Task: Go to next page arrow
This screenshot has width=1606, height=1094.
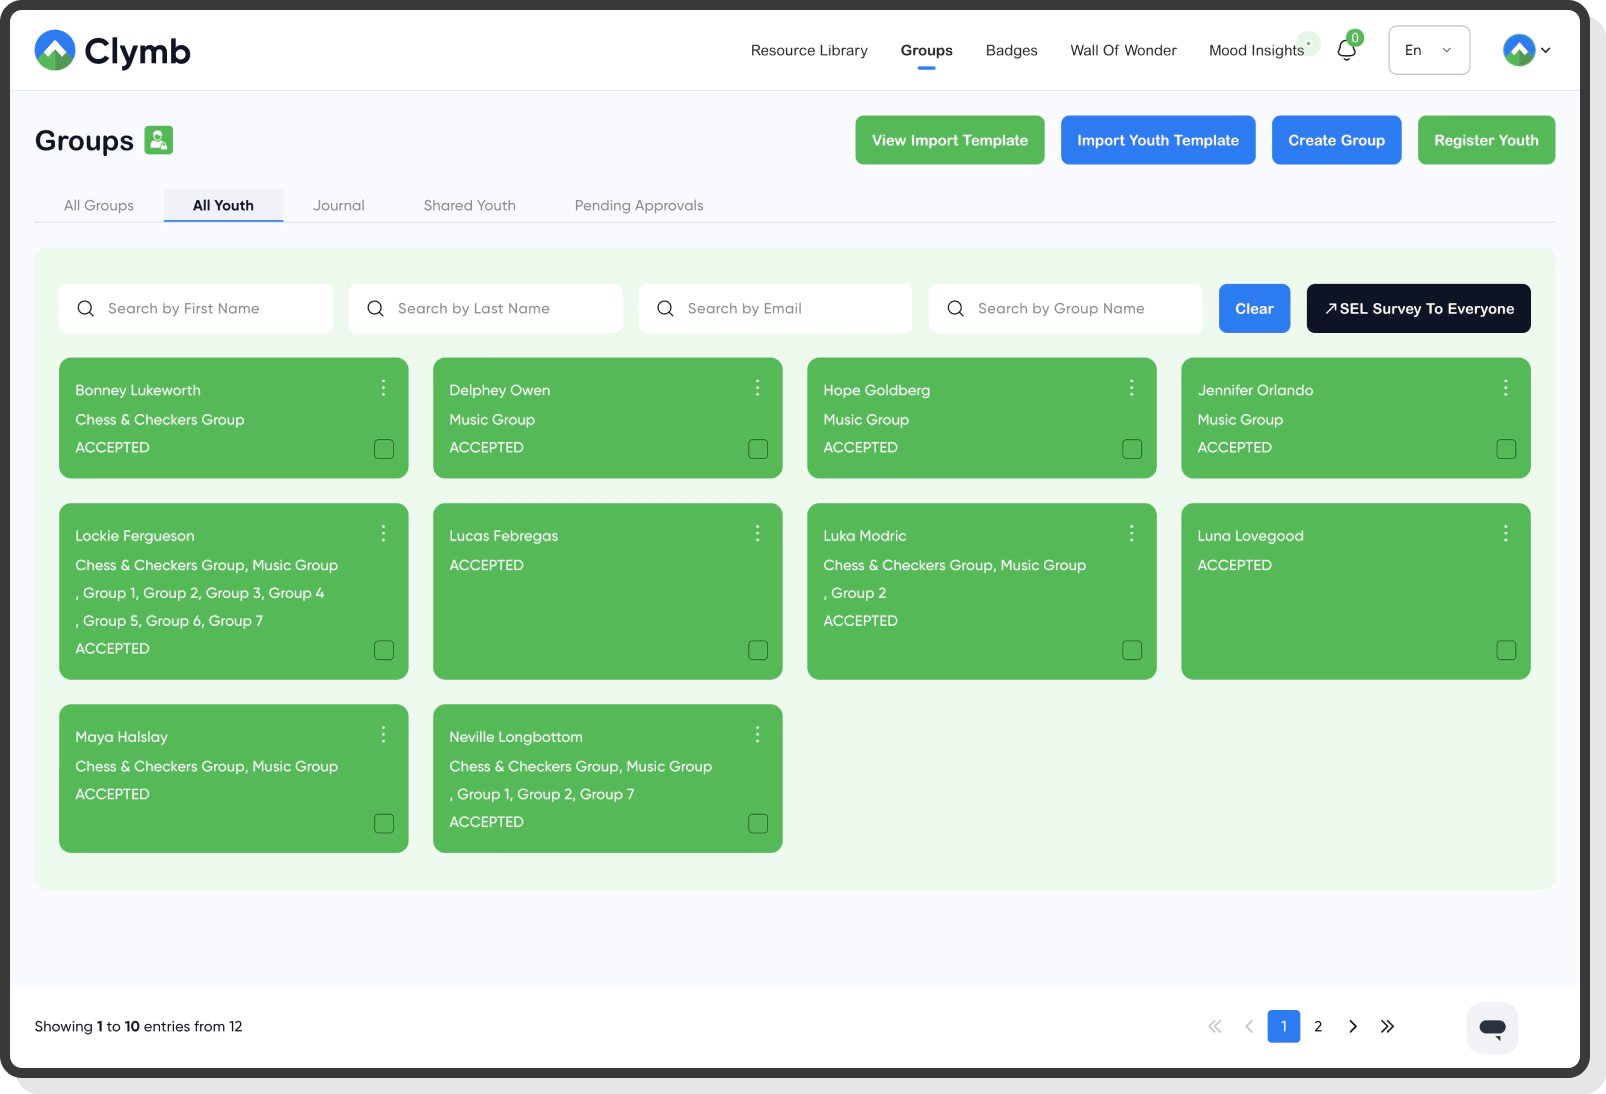Action: pyautogui.click(x=1353, y=1026)
